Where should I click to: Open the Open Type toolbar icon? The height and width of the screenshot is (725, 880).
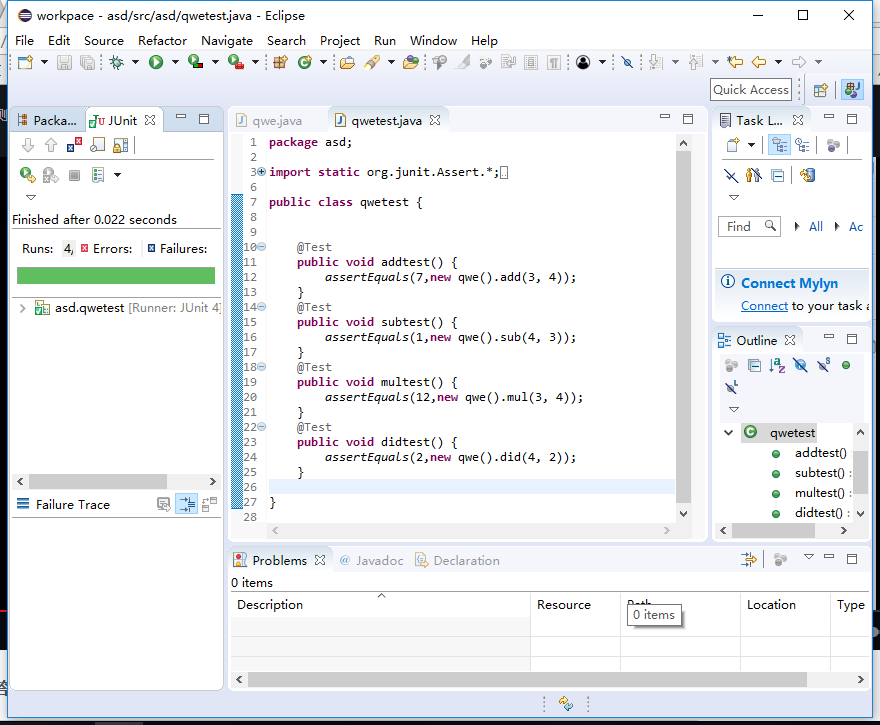tap(347, 62)
